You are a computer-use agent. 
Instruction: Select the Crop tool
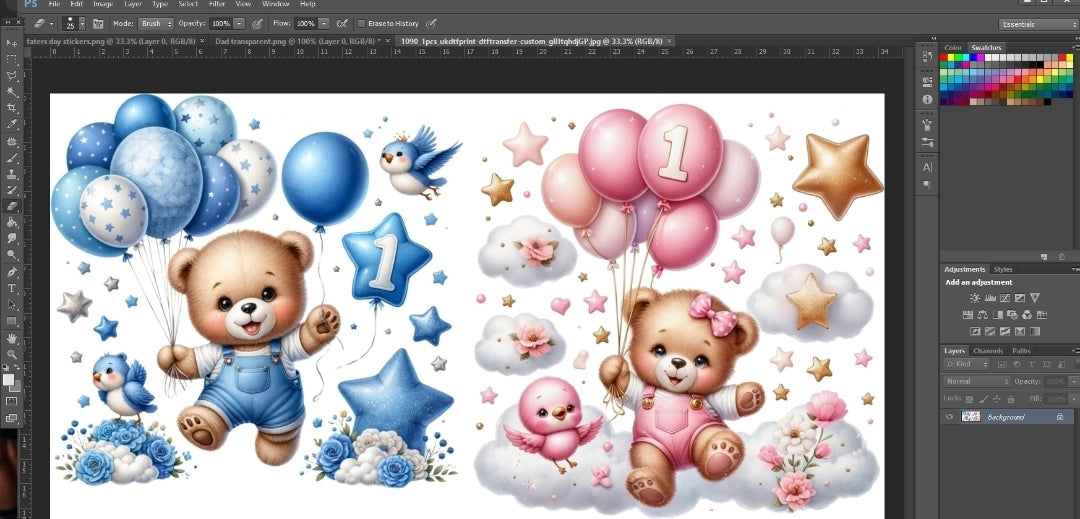(12, 108)
